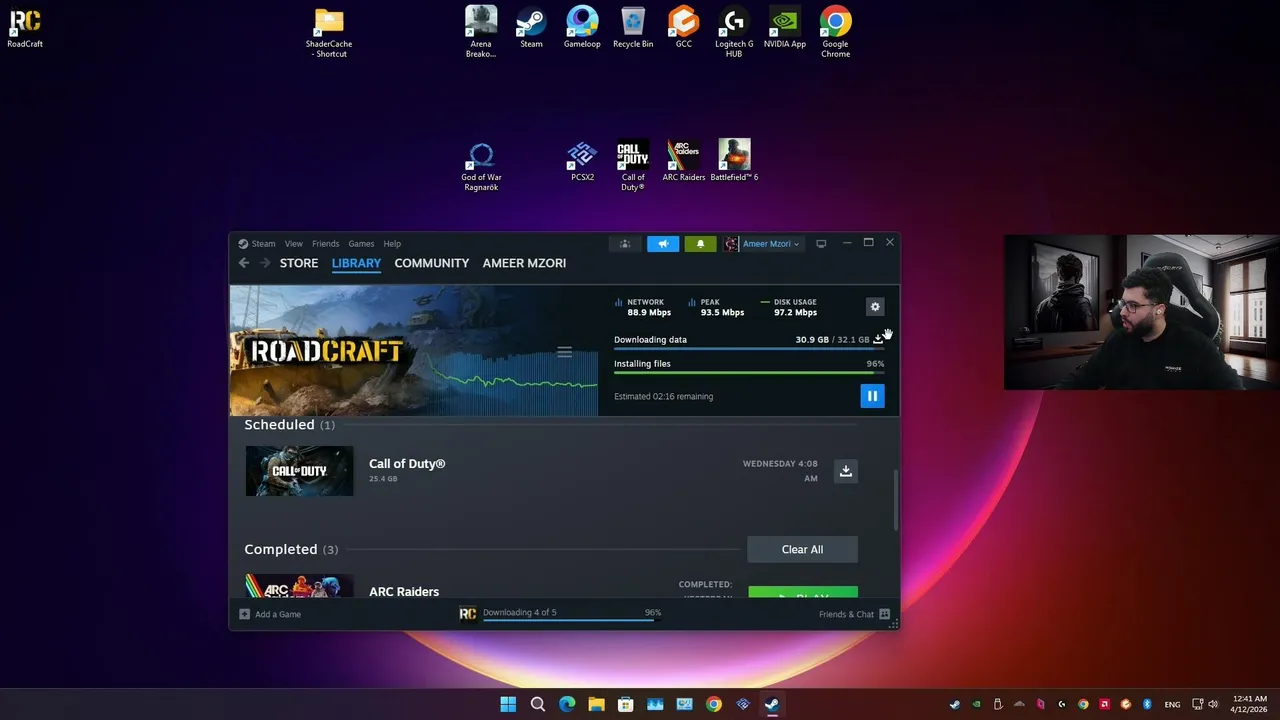
Task: Open the PCSX2 emulator icon
Action: (x=582, y=161)
